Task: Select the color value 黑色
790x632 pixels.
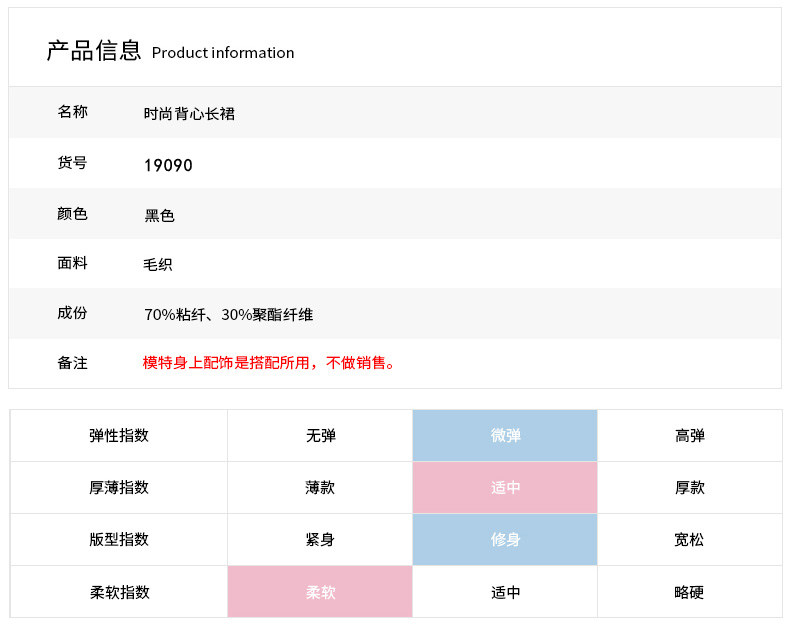Action: [159, 215]
